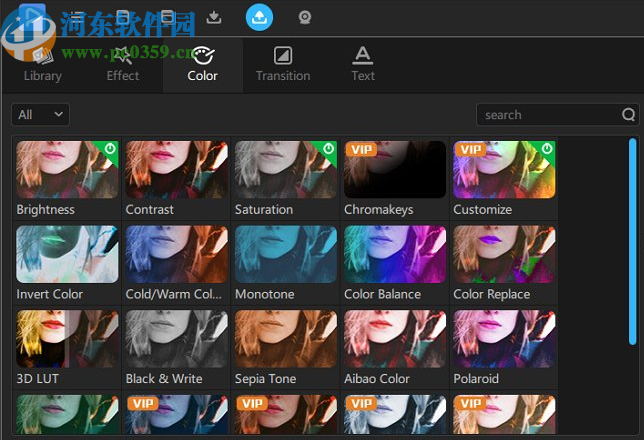Toggle the power icon on the Customize thumbnail

[547, 149]
